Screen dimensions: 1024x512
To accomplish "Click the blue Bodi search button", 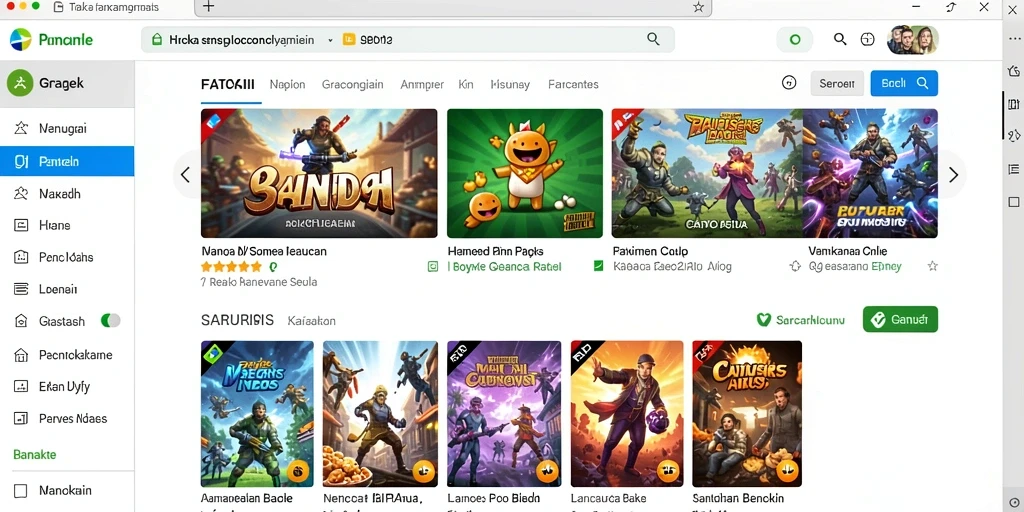I will (904, 84).
